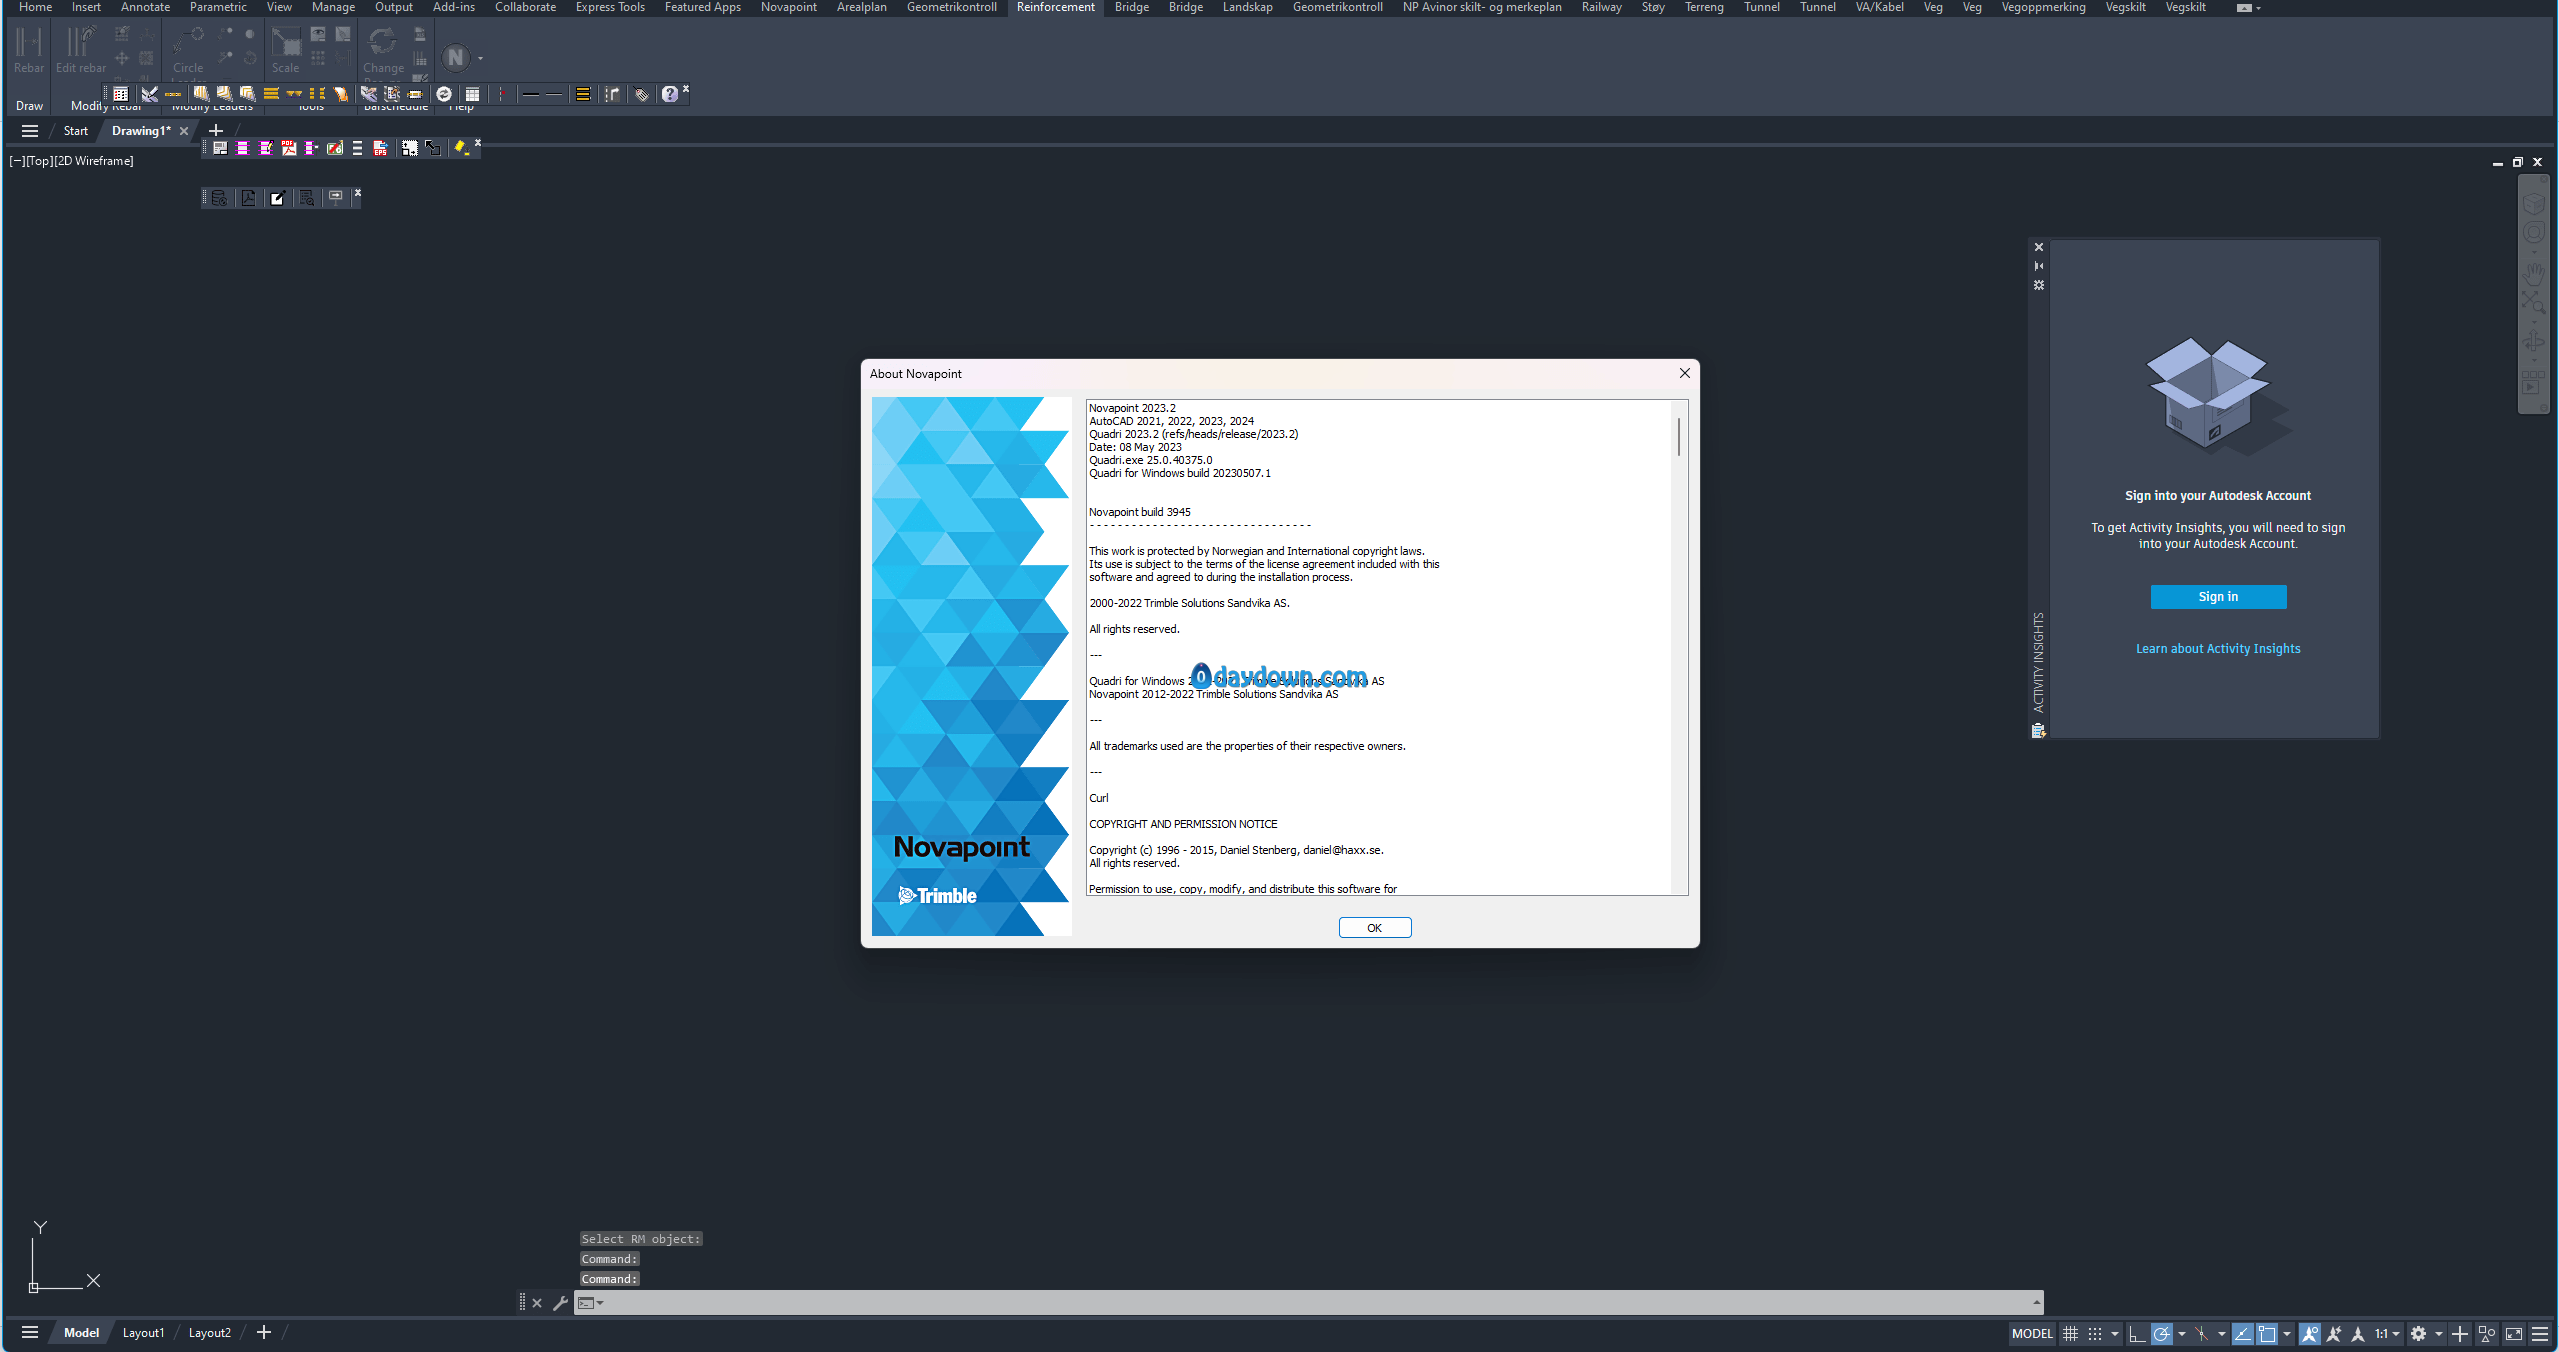The width and height of the screenshot is (2559, 1352).
Task: Click the Clean Screen icon in status bar
Action: 2514,1333
